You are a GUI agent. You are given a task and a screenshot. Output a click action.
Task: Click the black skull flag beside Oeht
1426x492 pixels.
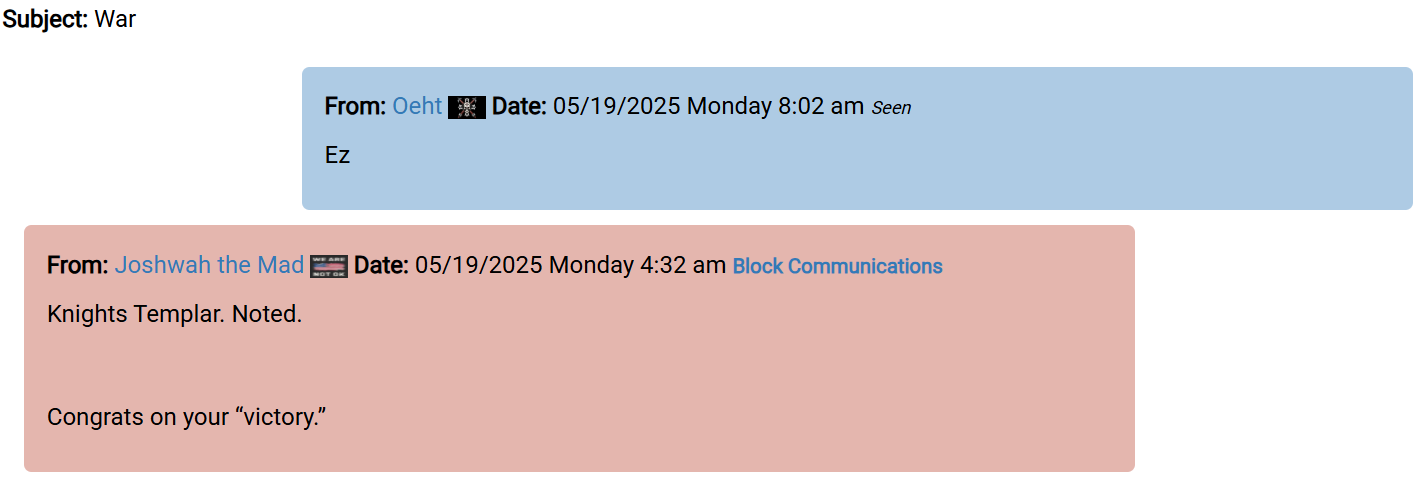pyautogui.click(x=467, y=107)
